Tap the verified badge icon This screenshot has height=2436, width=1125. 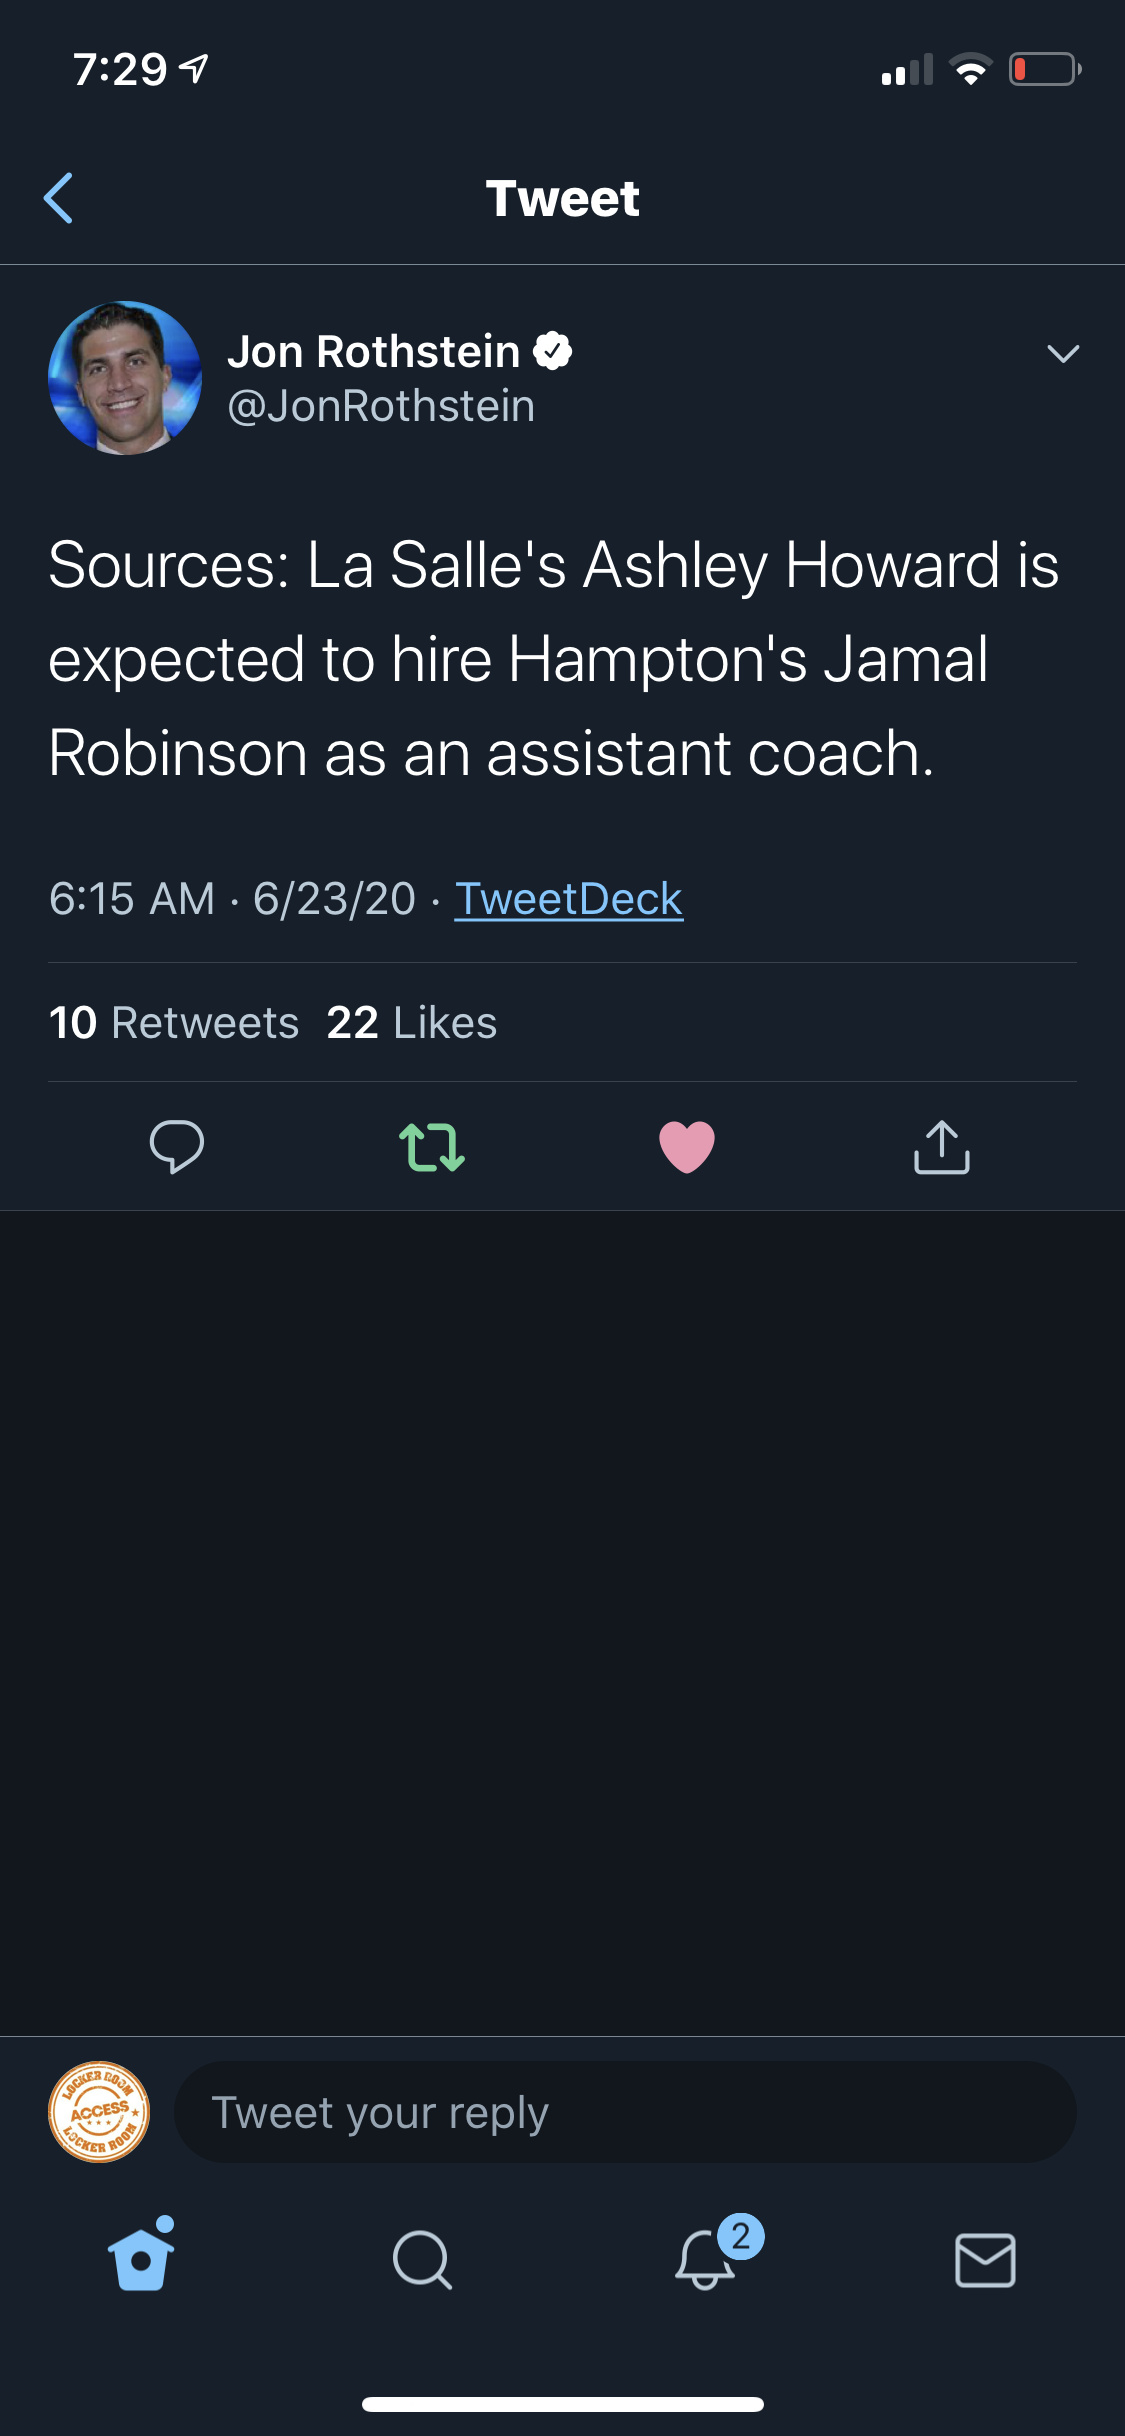coord(552,351)
